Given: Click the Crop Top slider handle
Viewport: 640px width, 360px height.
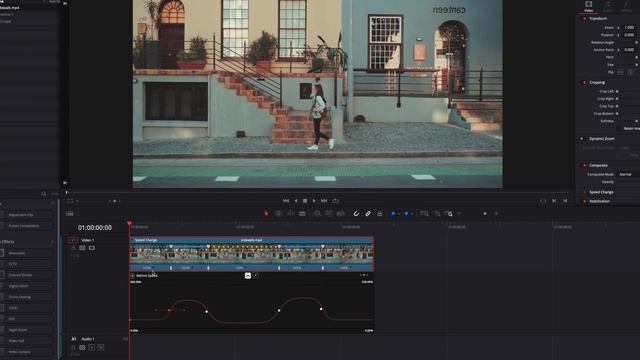Looking at the screenshot, I should point(617,106).
